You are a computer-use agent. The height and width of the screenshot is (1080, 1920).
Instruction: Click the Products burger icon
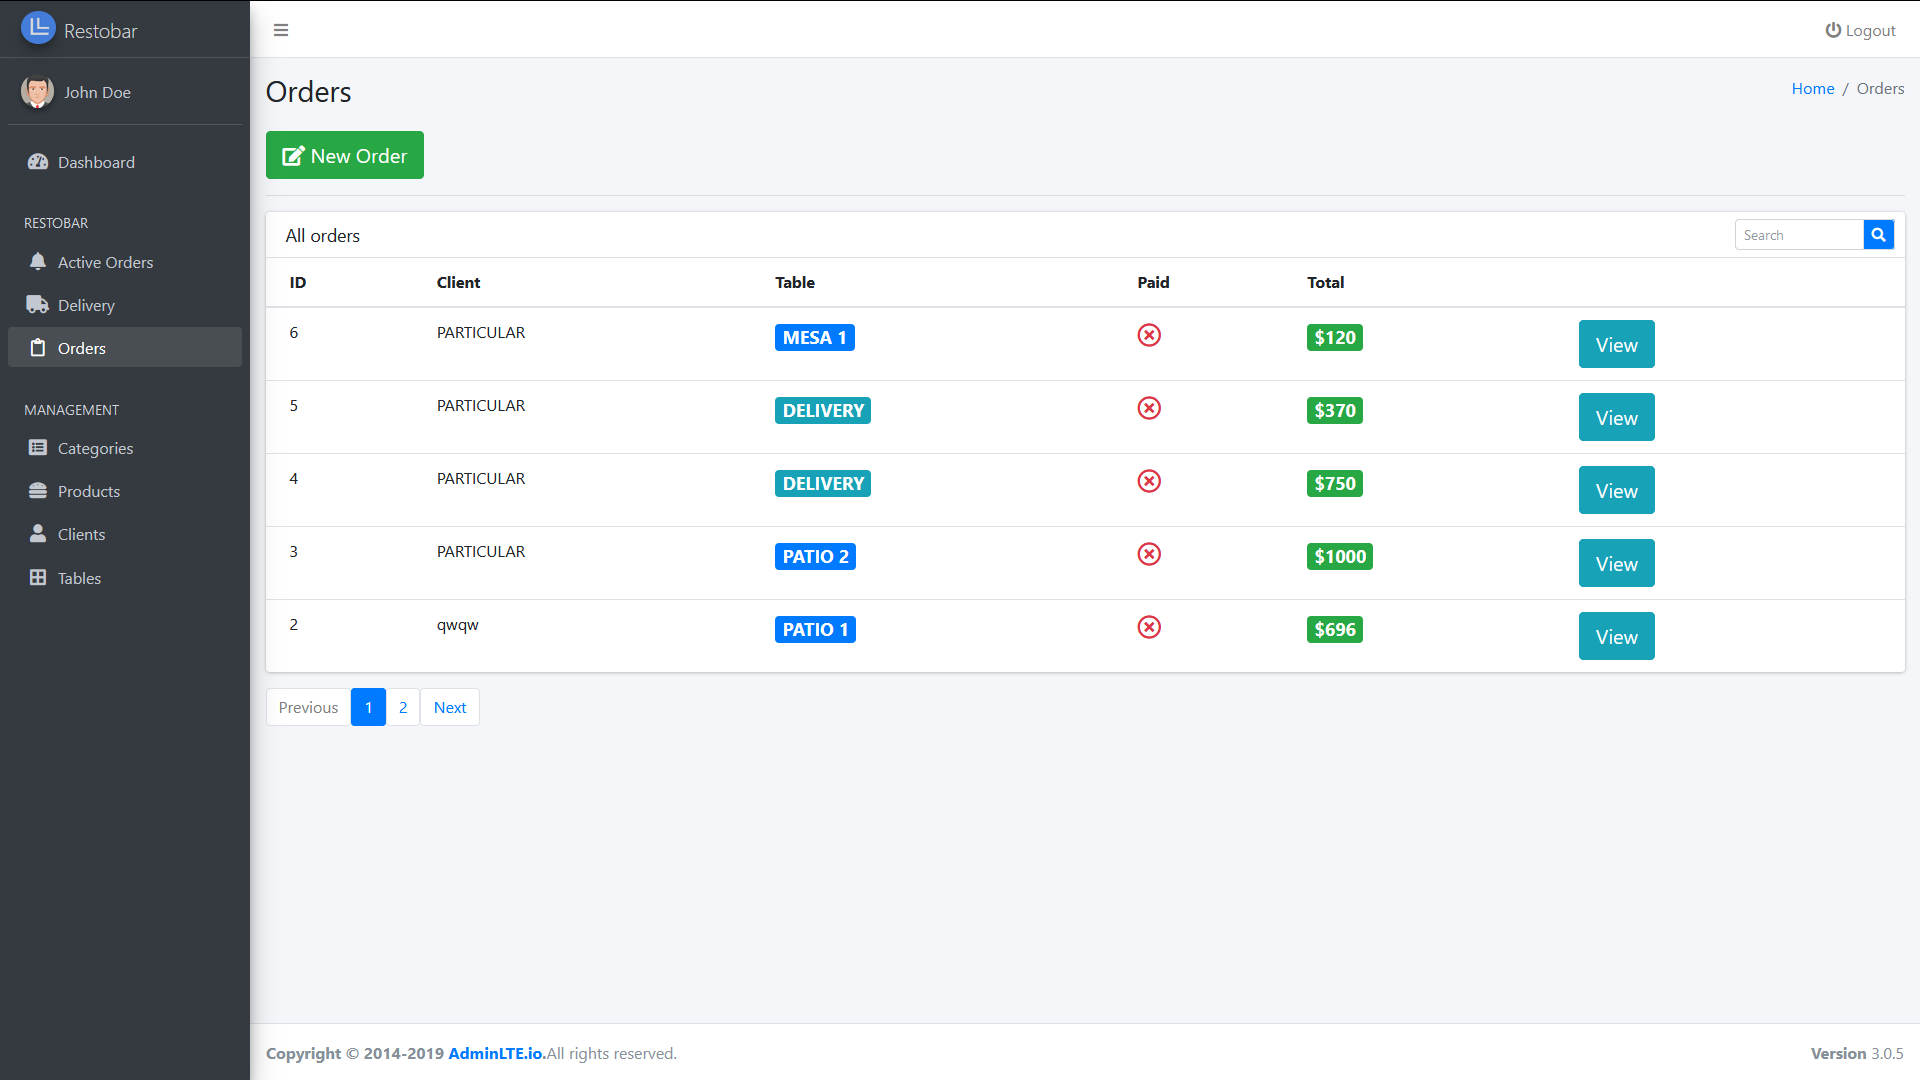coord(38,491)
